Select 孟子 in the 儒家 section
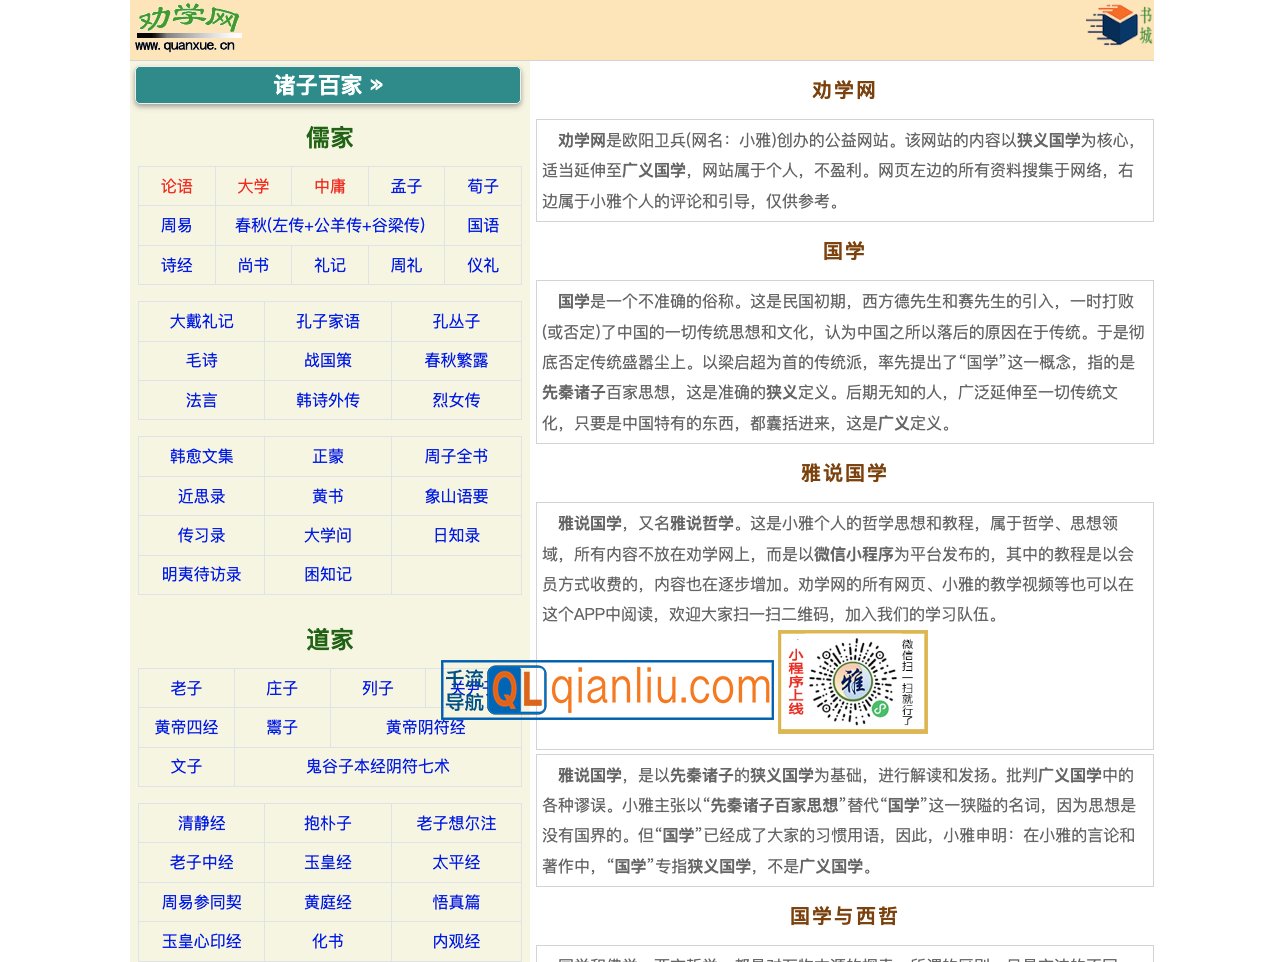The image size is (1284, 962). [406, 186]
